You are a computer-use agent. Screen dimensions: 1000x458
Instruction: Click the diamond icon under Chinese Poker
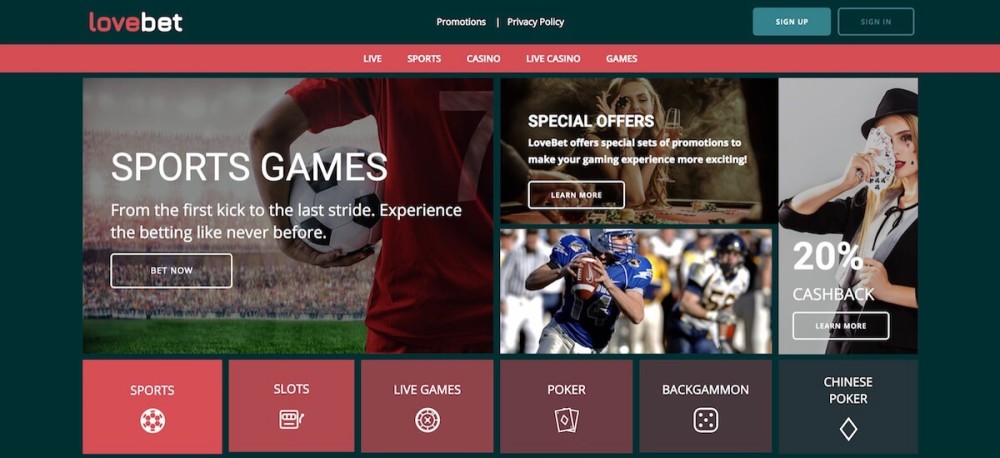[x=848, y=429]
